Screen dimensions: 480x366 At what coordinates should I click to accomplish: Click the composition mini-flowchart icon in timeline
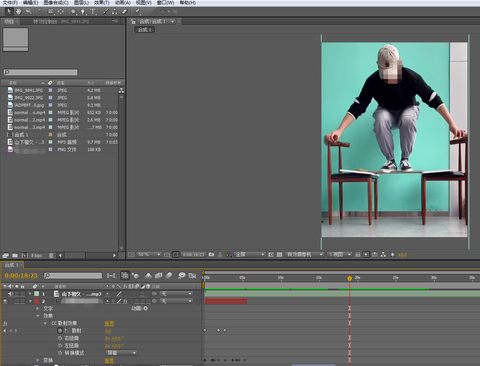point(111,276)
